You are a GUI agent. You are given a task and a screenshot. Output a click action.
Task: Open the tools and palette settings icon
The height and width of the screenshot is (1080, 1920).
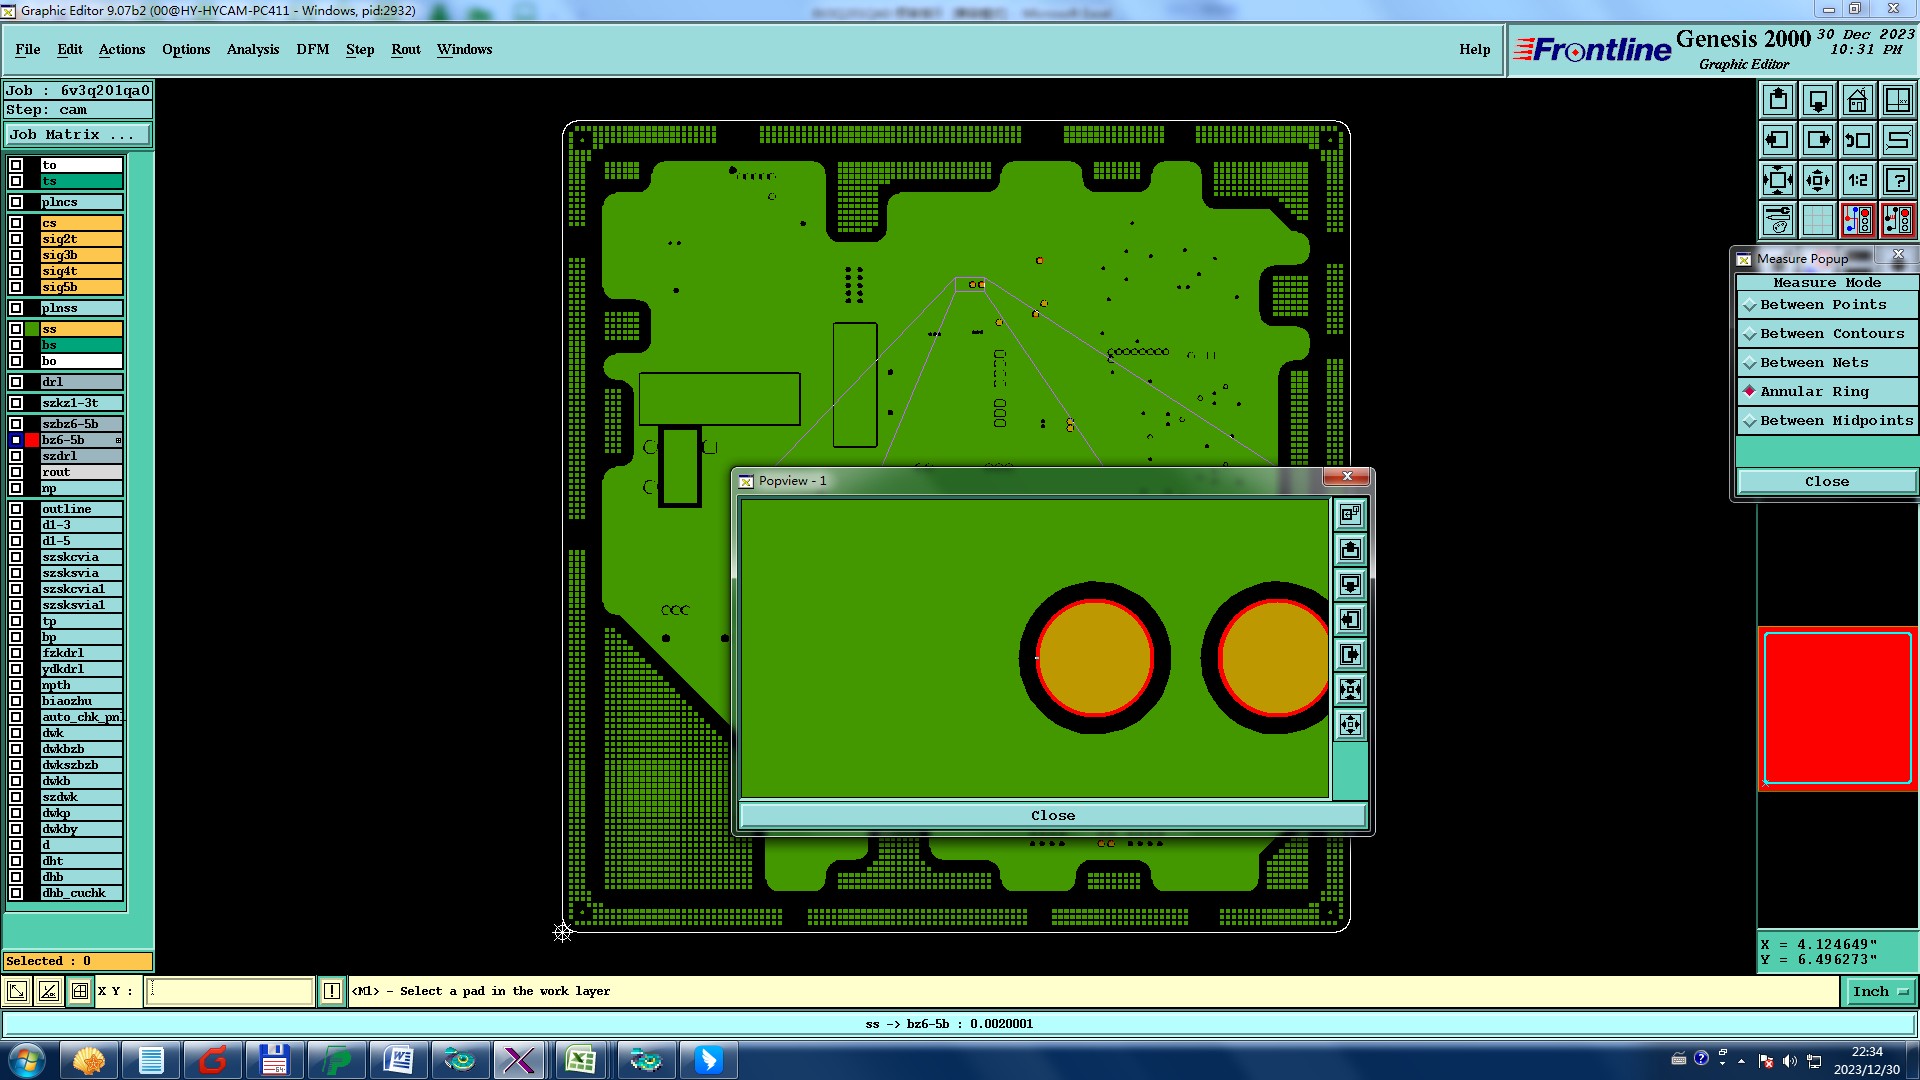1777,220
